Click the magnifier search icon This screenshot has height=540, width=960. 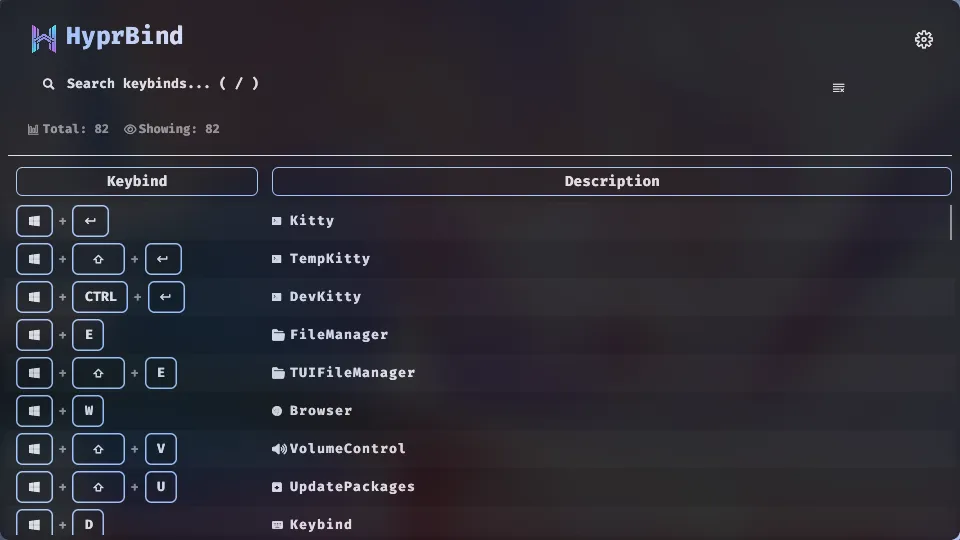pyautogui.click(x=48, y=84)
